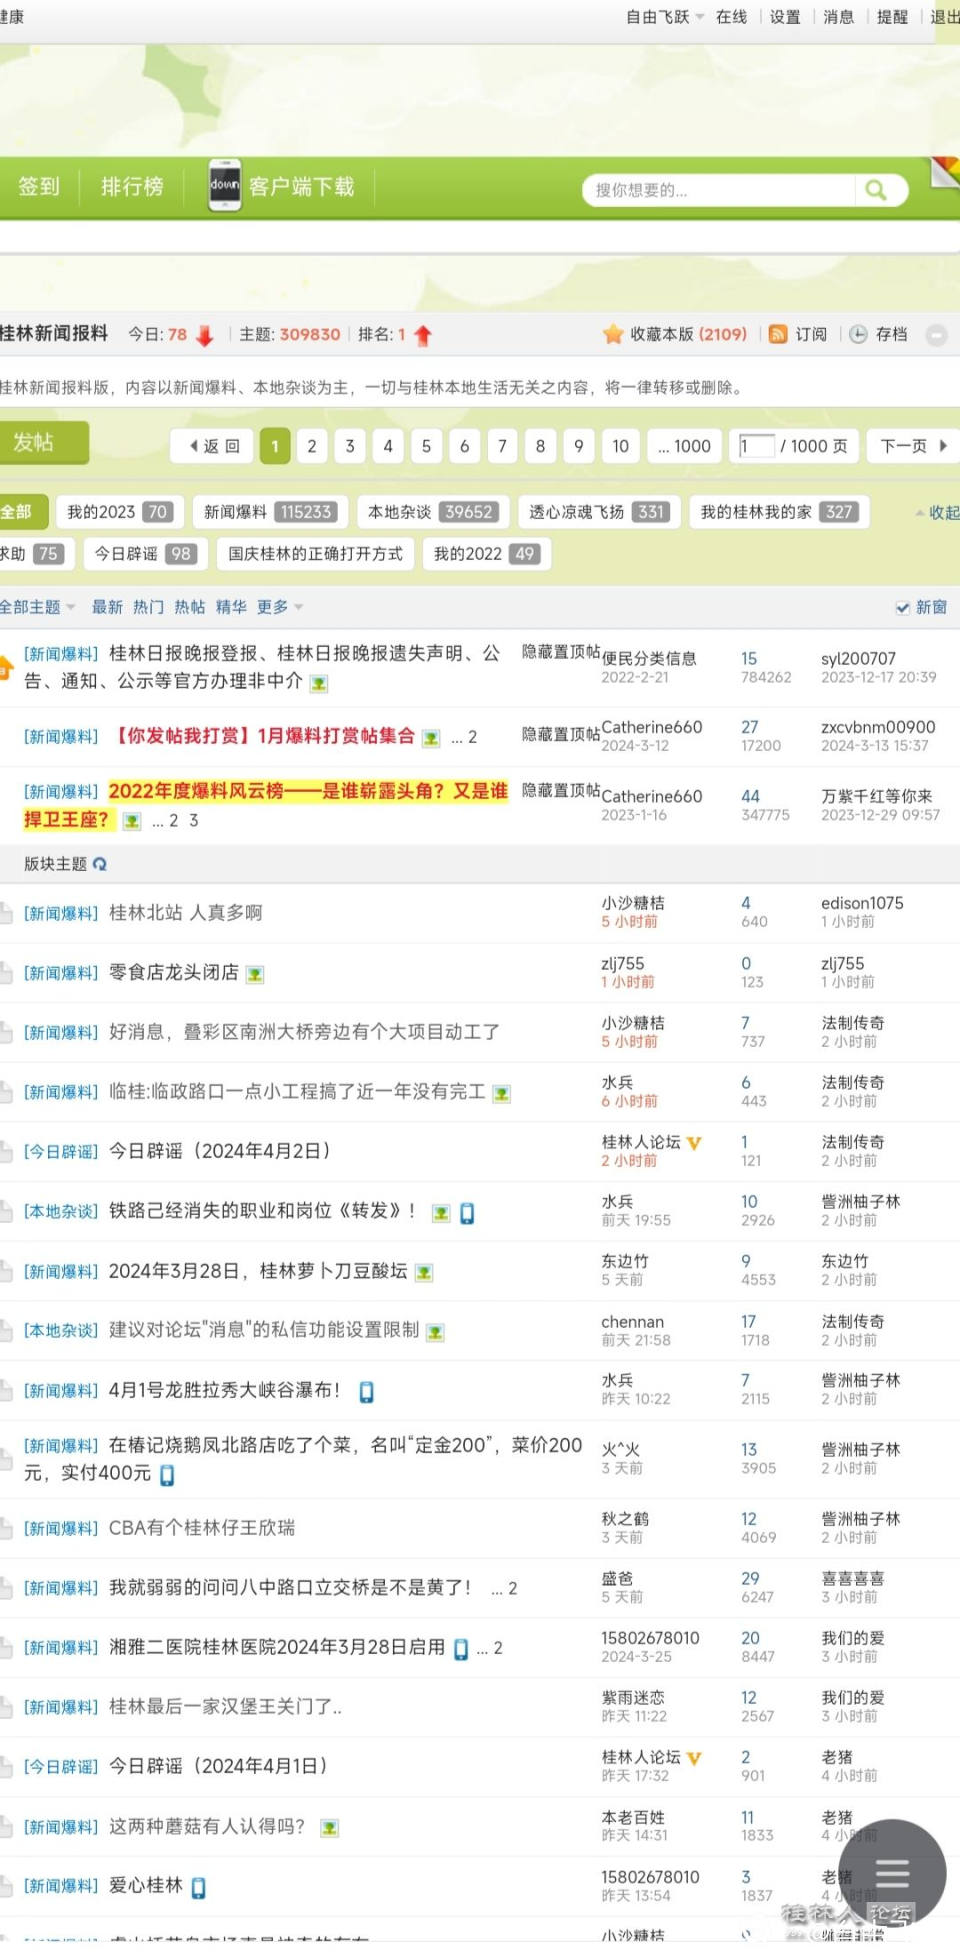The image size is (960, 1958).
Task: Open the floating hamburger menu button
Action: [892, 1873]
